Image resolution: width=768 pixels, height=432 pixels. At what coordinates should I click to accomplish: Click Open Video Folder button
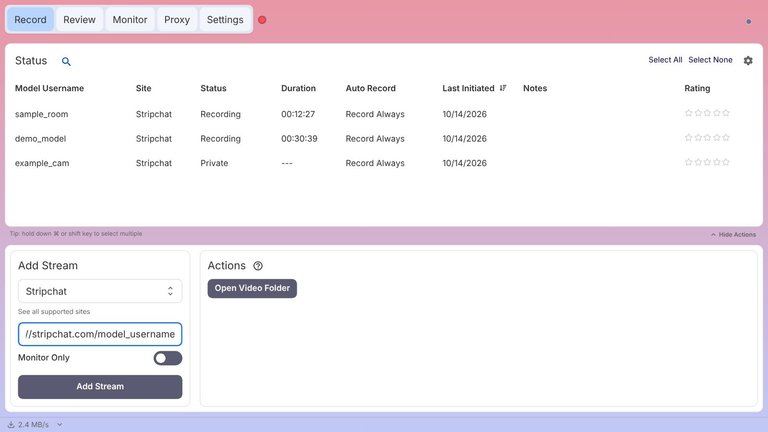point(252,288)
